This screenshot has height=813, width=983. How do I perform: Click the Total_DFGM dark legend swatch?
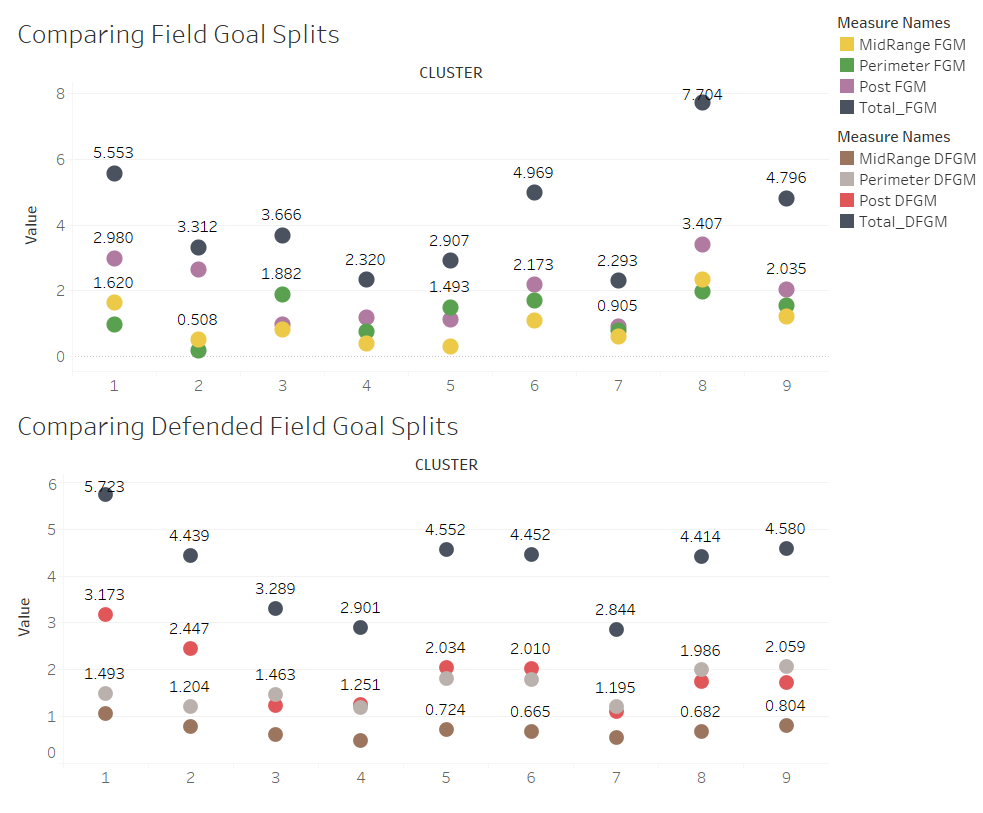(846, 221)
